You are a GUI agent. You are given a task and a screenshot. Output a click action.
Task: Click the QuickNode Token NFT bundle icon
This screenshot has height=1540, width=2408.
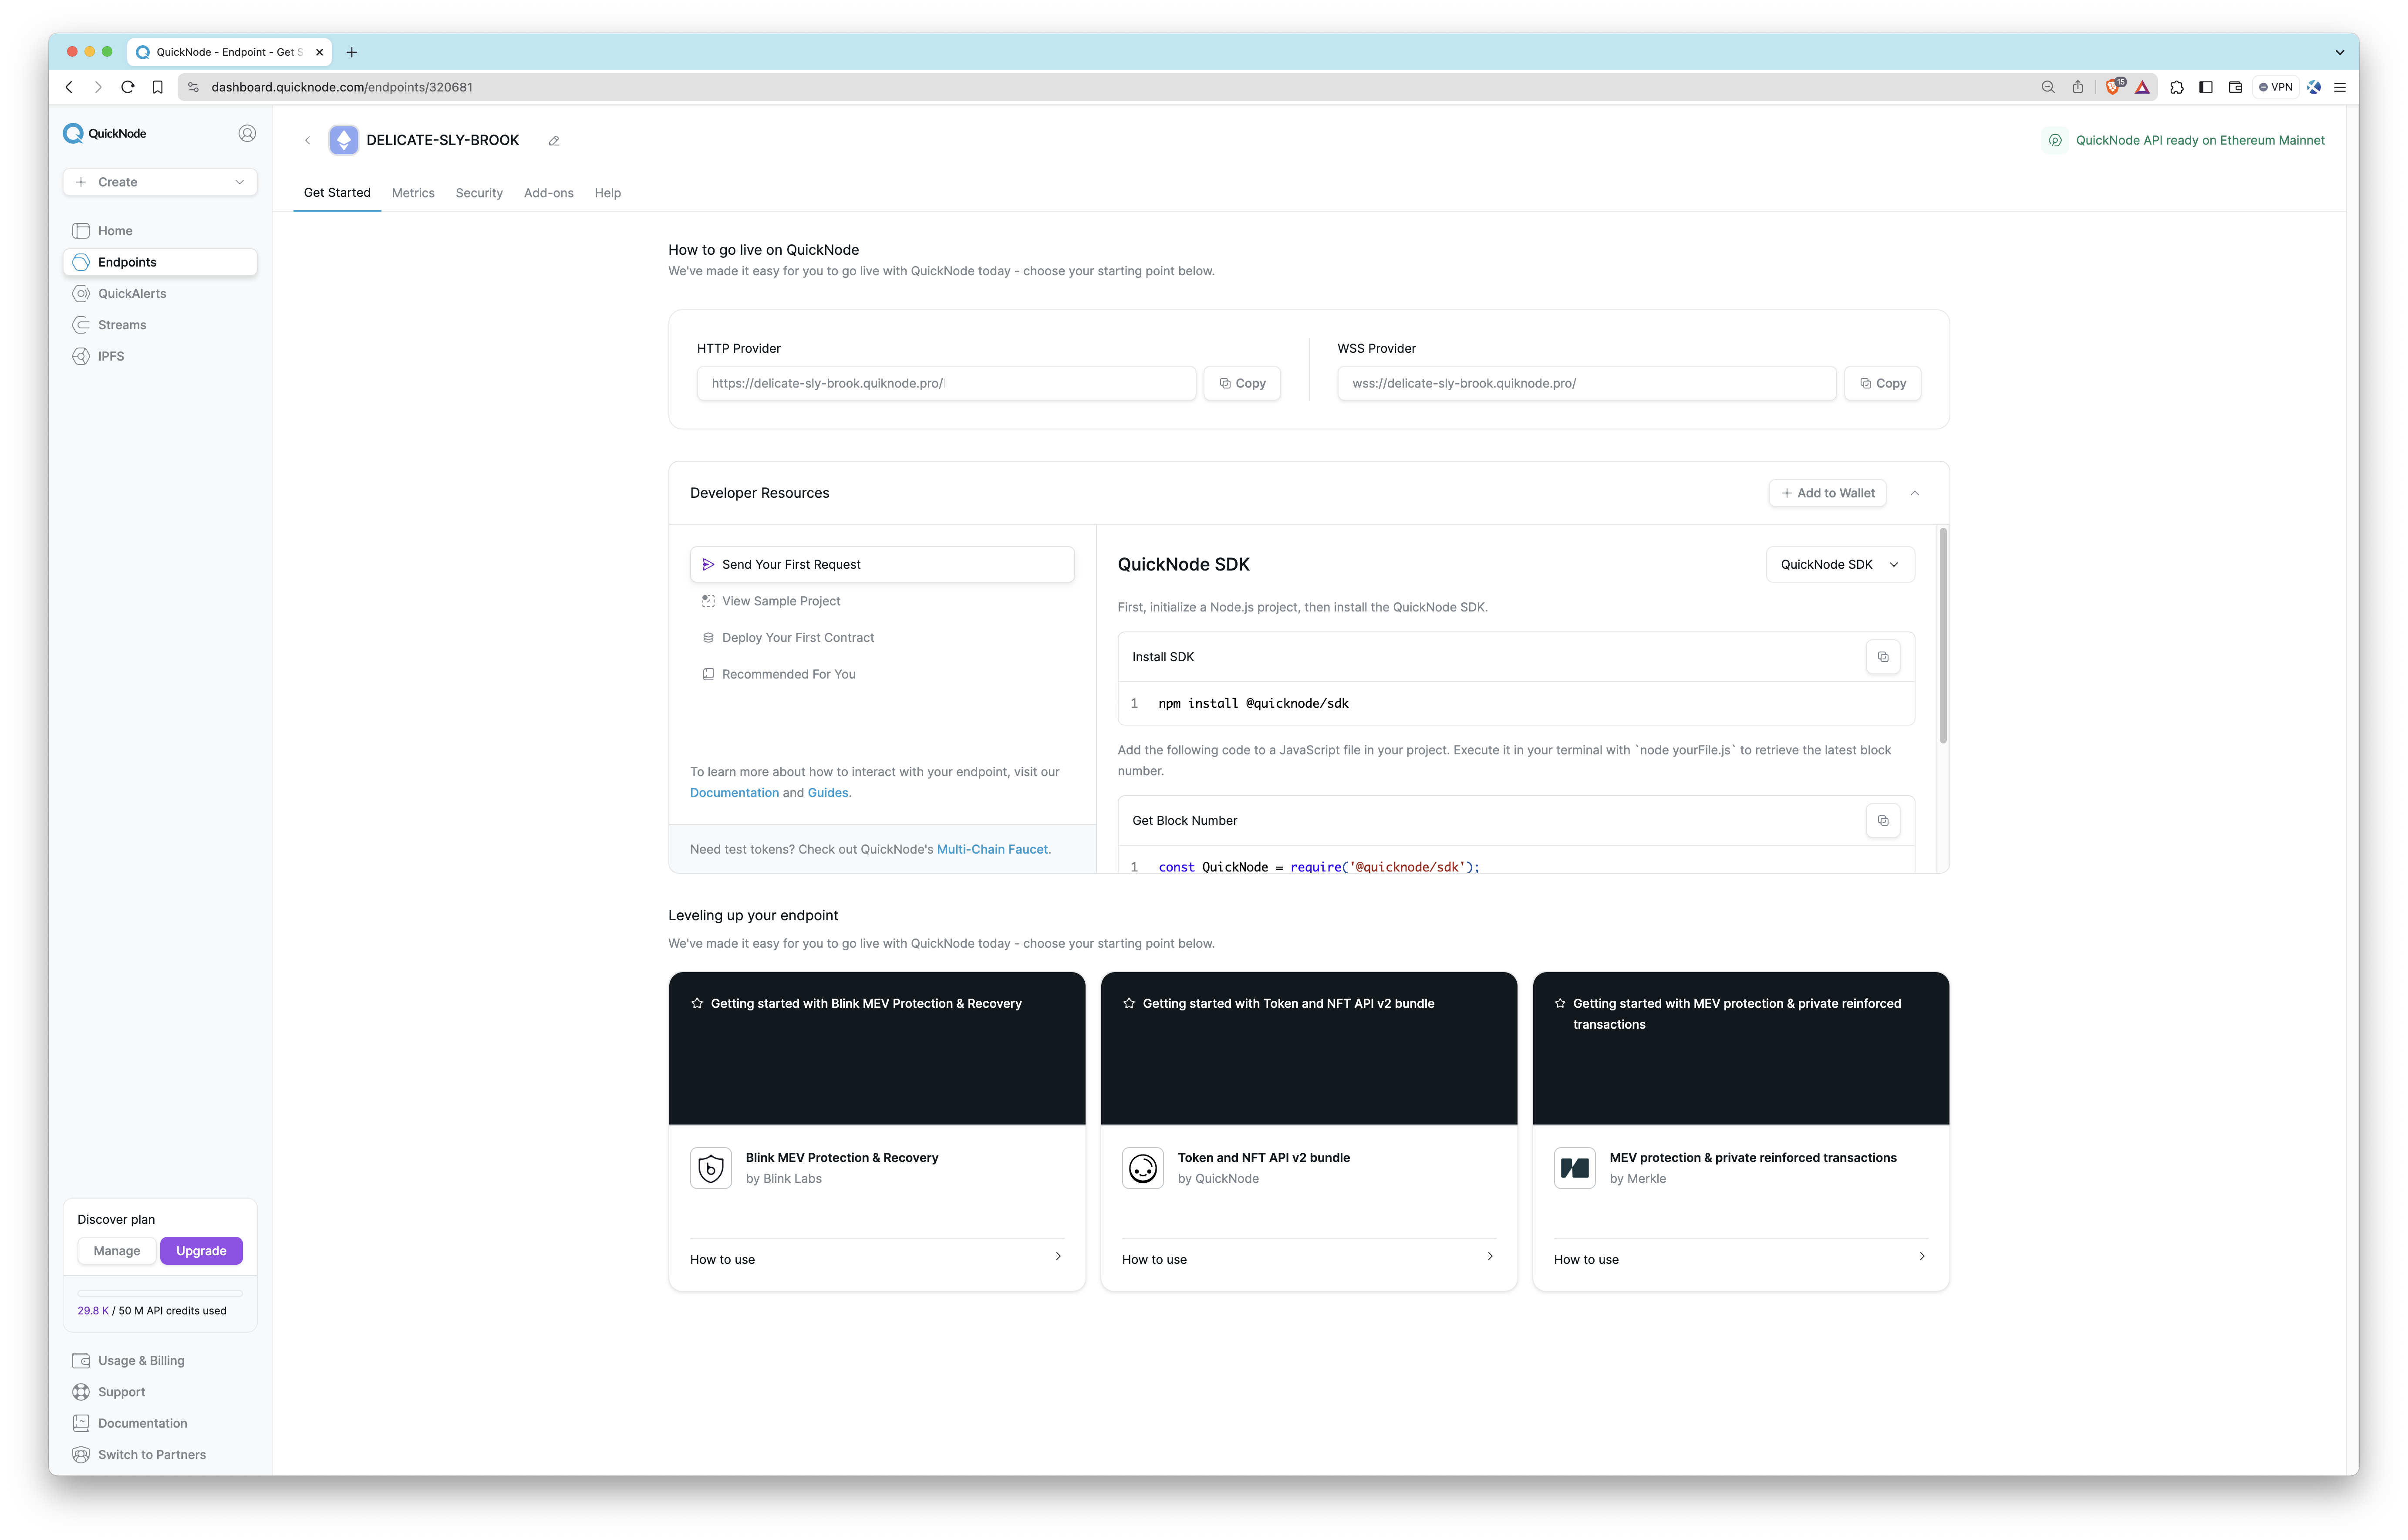(1142, 1168)
